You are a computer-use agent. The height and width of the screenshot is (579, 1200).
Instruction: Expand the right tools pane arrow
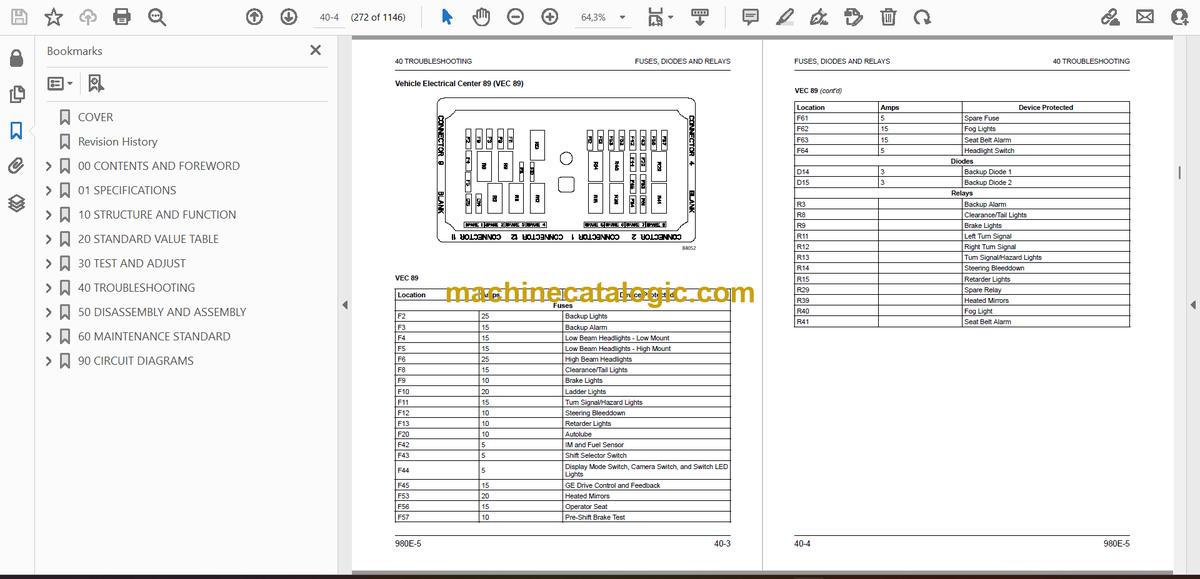(x=1193, y=305)
